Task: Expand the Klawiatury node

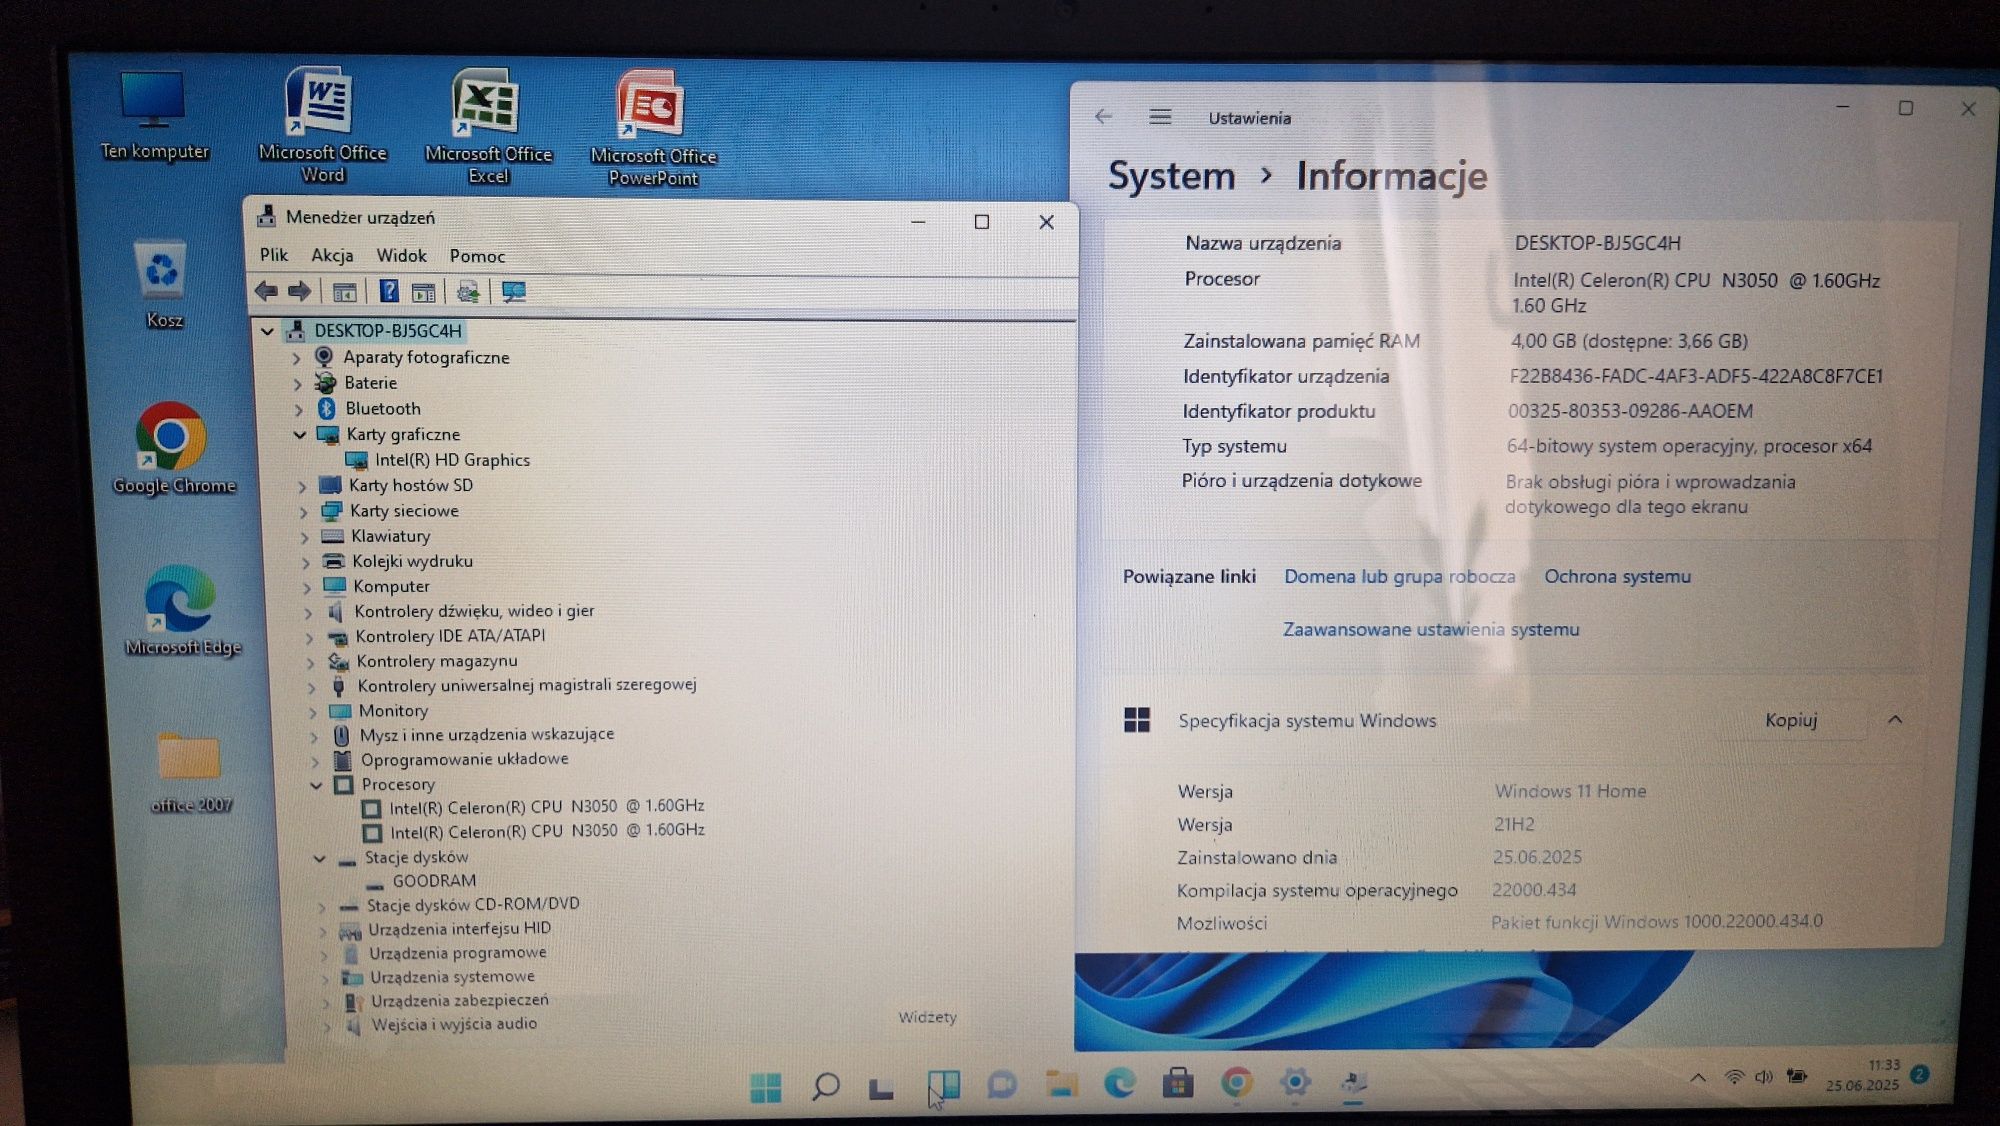Action: 305,537
